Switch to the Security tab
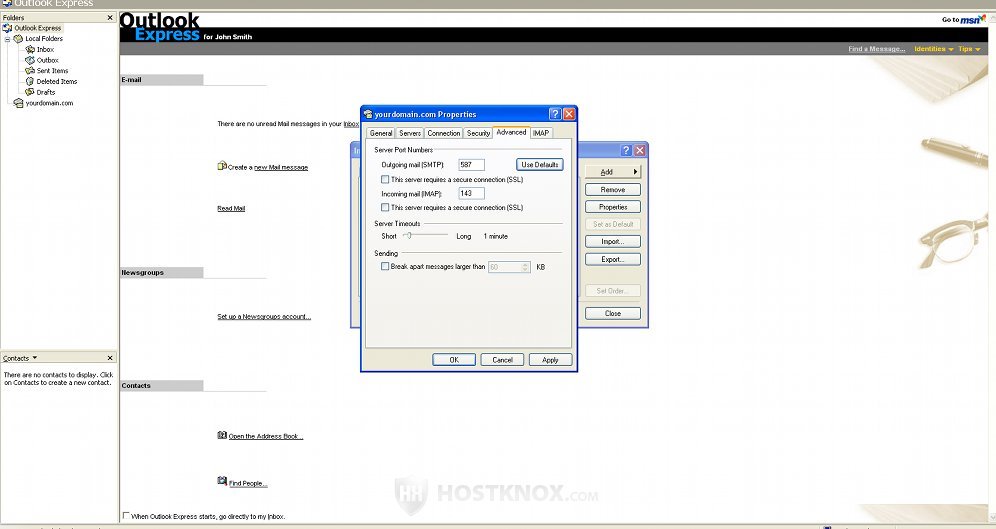Screen dimensions: 996x529 pyautogui.click(x=478, y=133)
